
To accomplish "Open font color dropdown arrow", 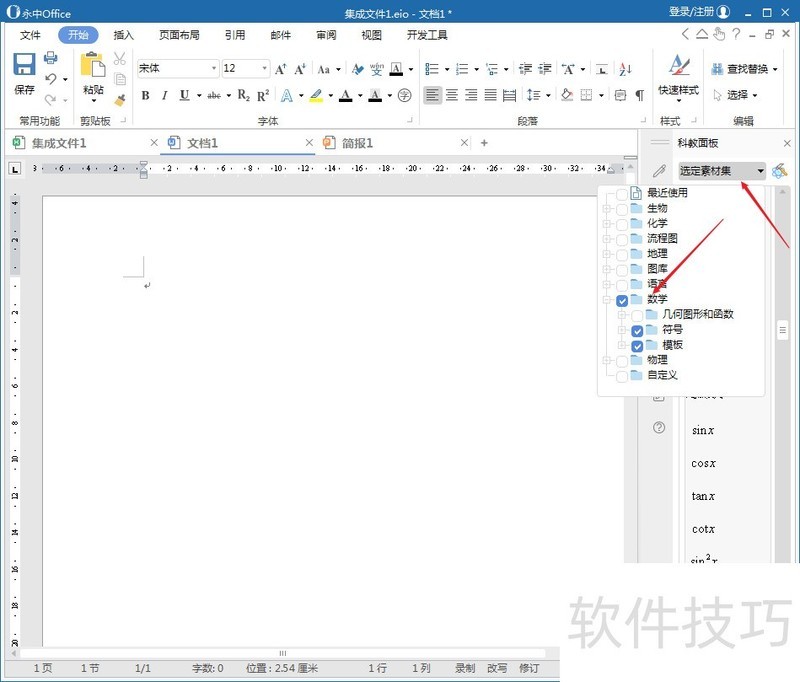I will (360, 95).
